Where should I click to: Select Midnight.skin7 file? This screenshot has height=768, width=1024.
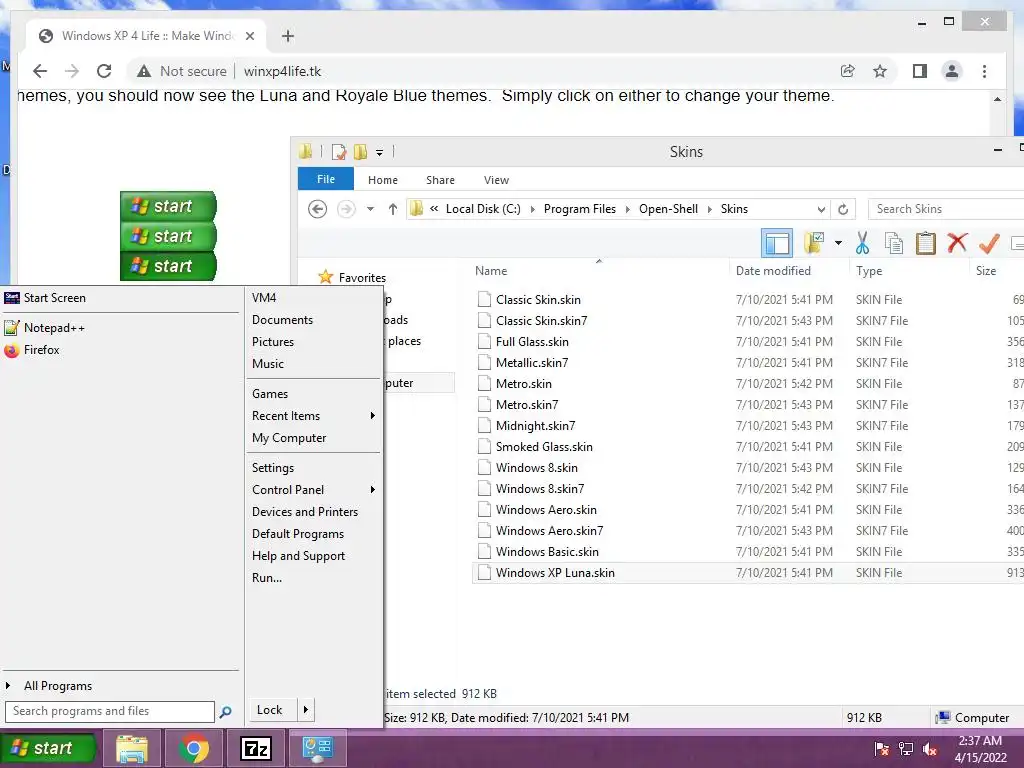click(536, 426)
